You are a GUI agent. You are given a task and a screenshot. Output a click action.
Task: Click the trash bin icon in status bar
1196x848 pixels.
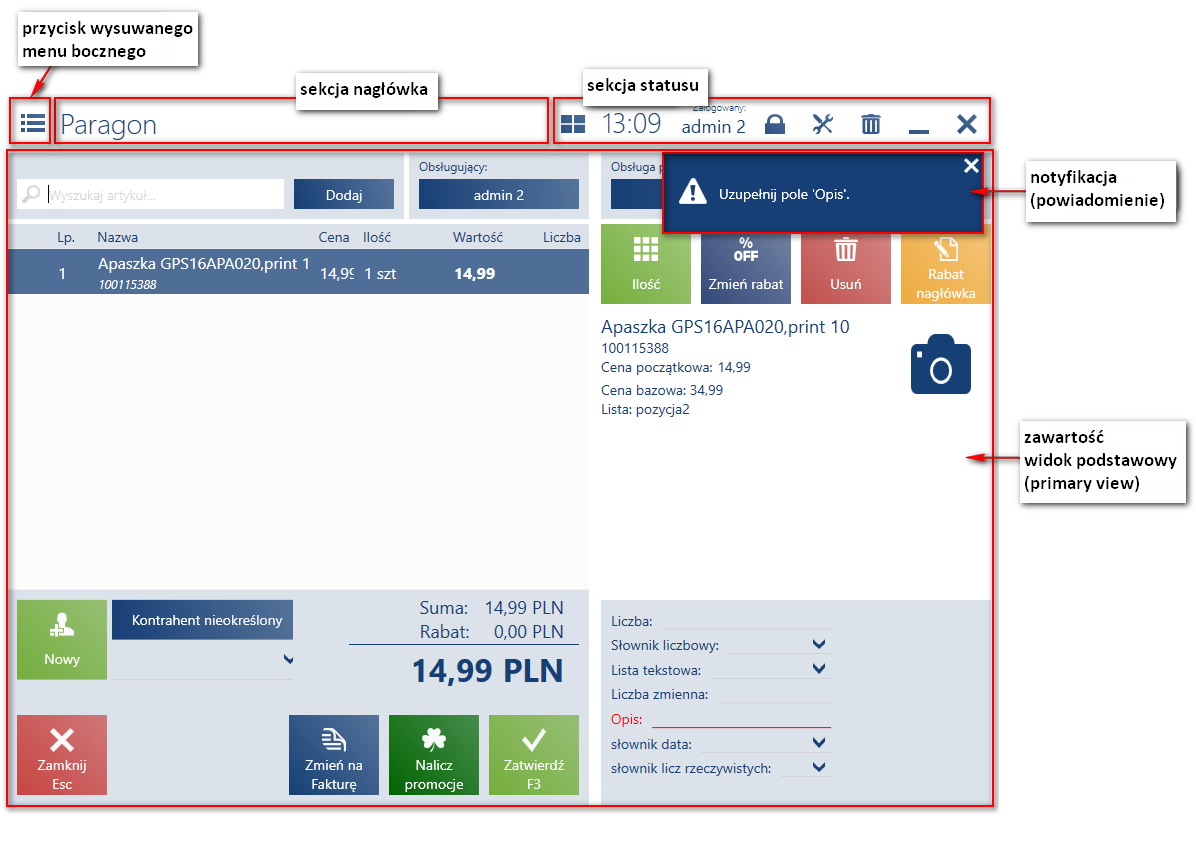870,124
